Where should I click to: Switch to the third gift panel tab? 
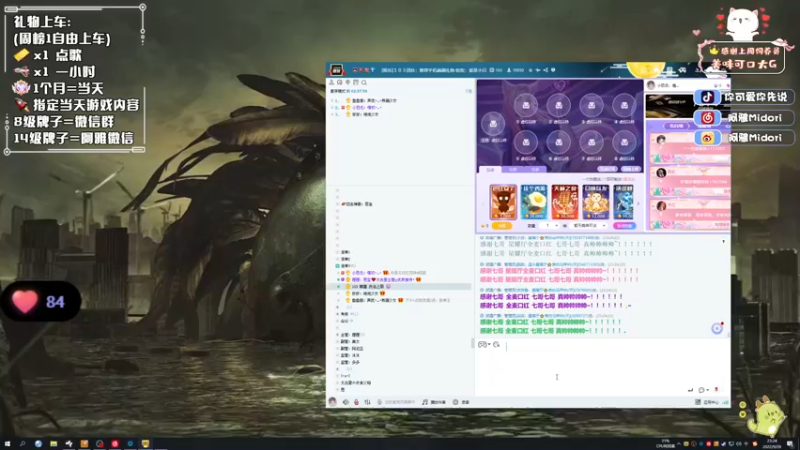pyautogui.click(x=535, y=169)
